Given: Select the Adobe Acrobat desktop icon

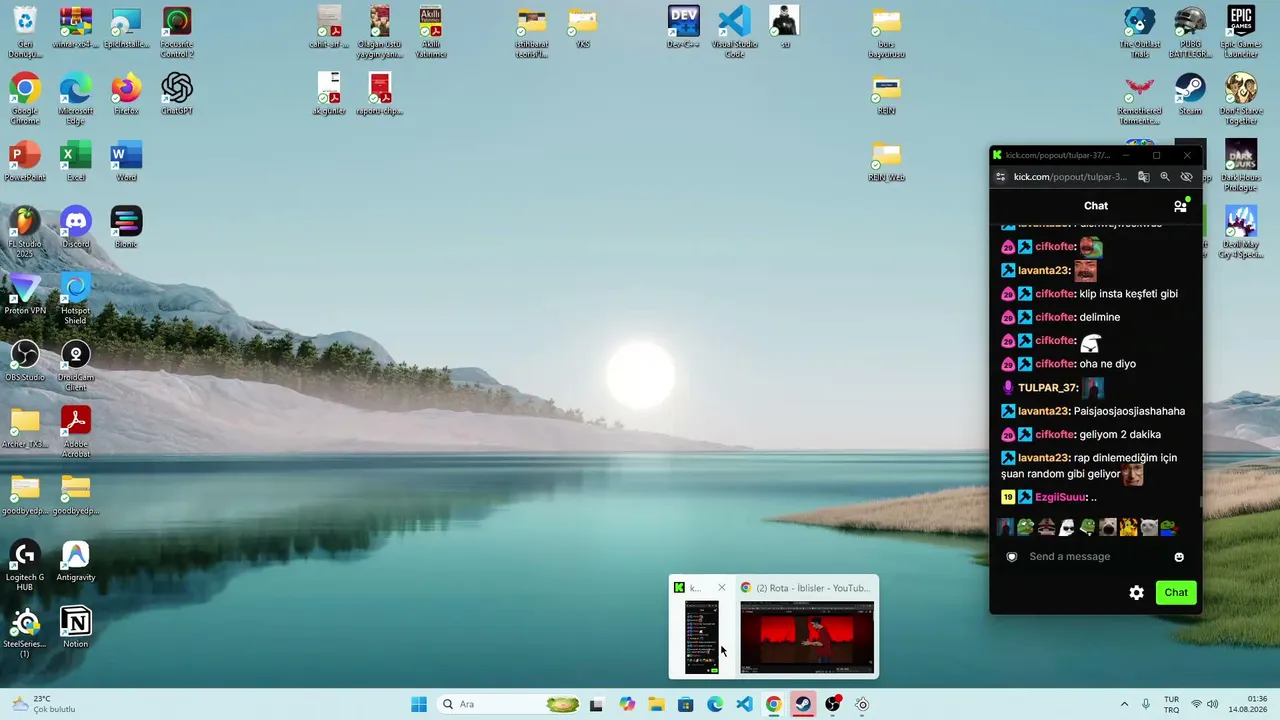Looking at the screenshot, I should (x=75, y=432).
